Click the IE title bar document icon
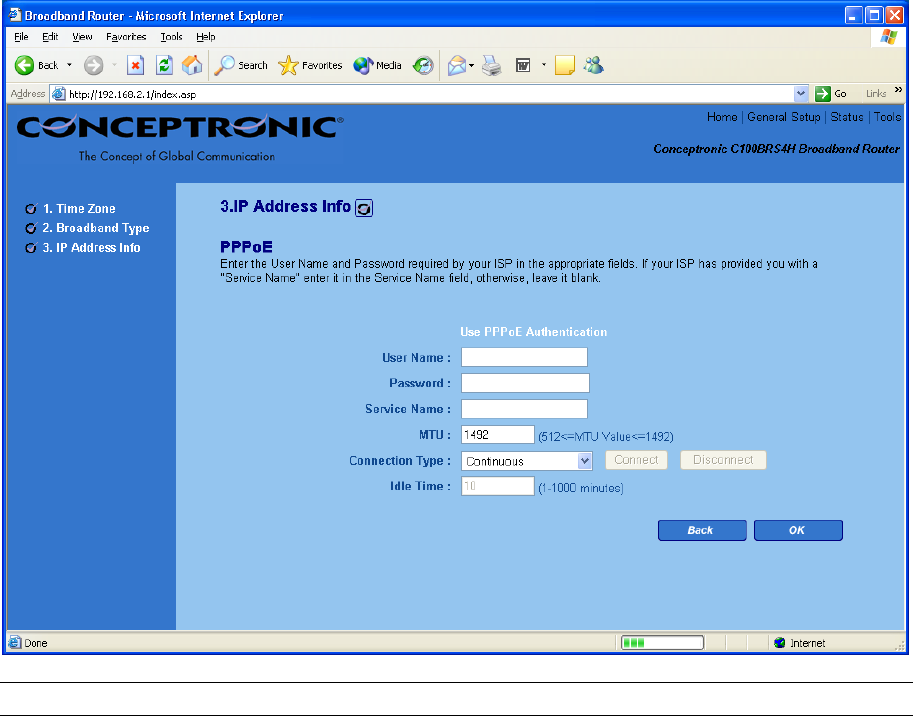This screenshot has height=716, width=913. [x=15, y=15]
